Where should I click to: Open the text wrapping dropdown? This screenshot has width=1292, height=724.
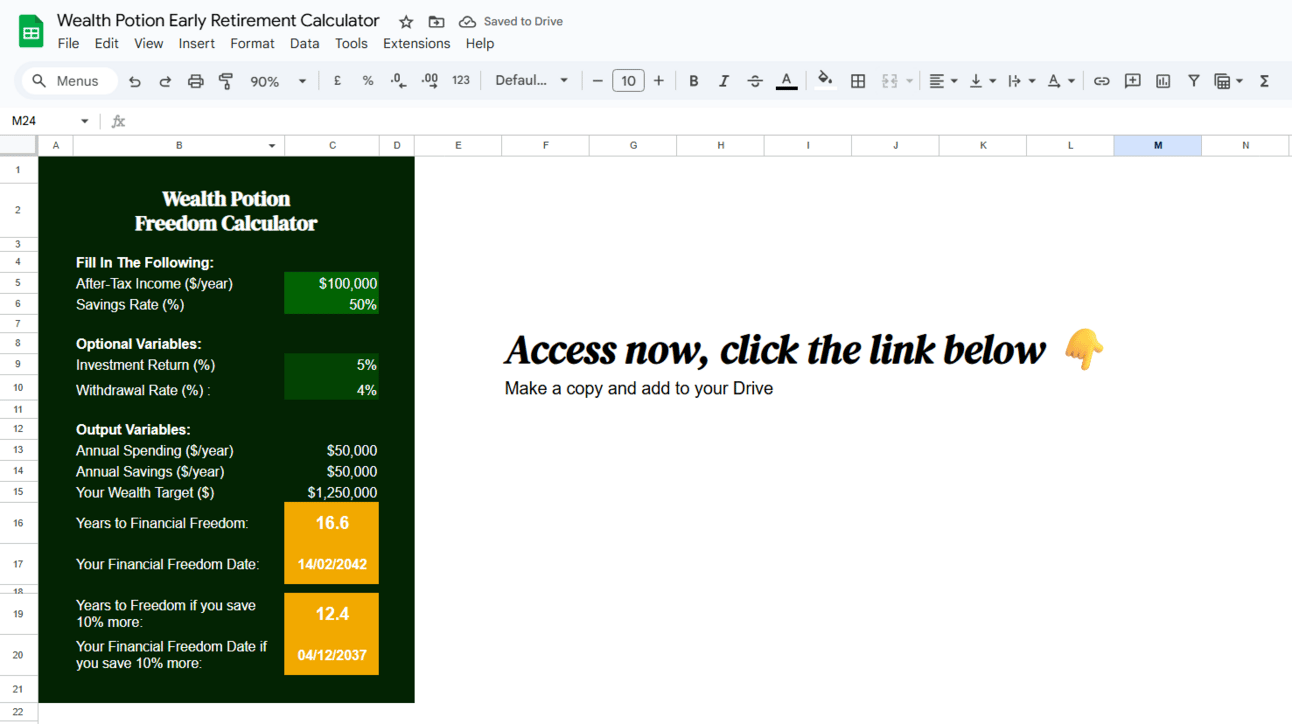(x=1021, y=81)
